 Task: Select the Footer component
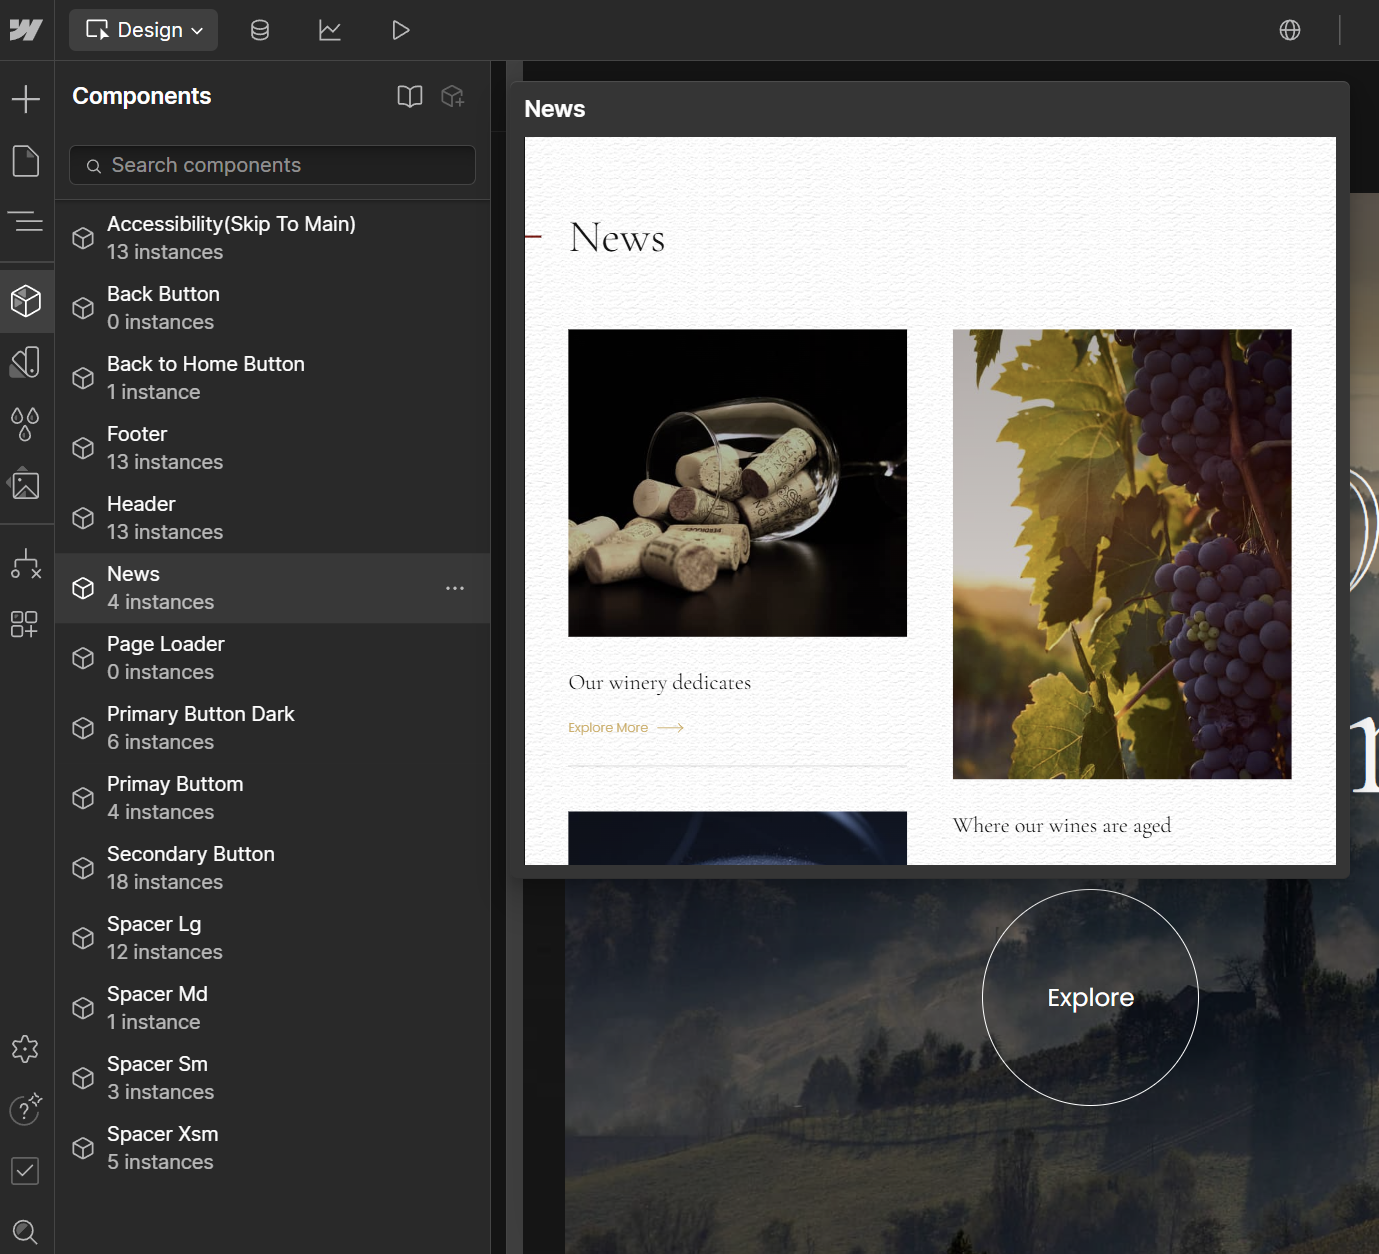[x=272, y=448]
